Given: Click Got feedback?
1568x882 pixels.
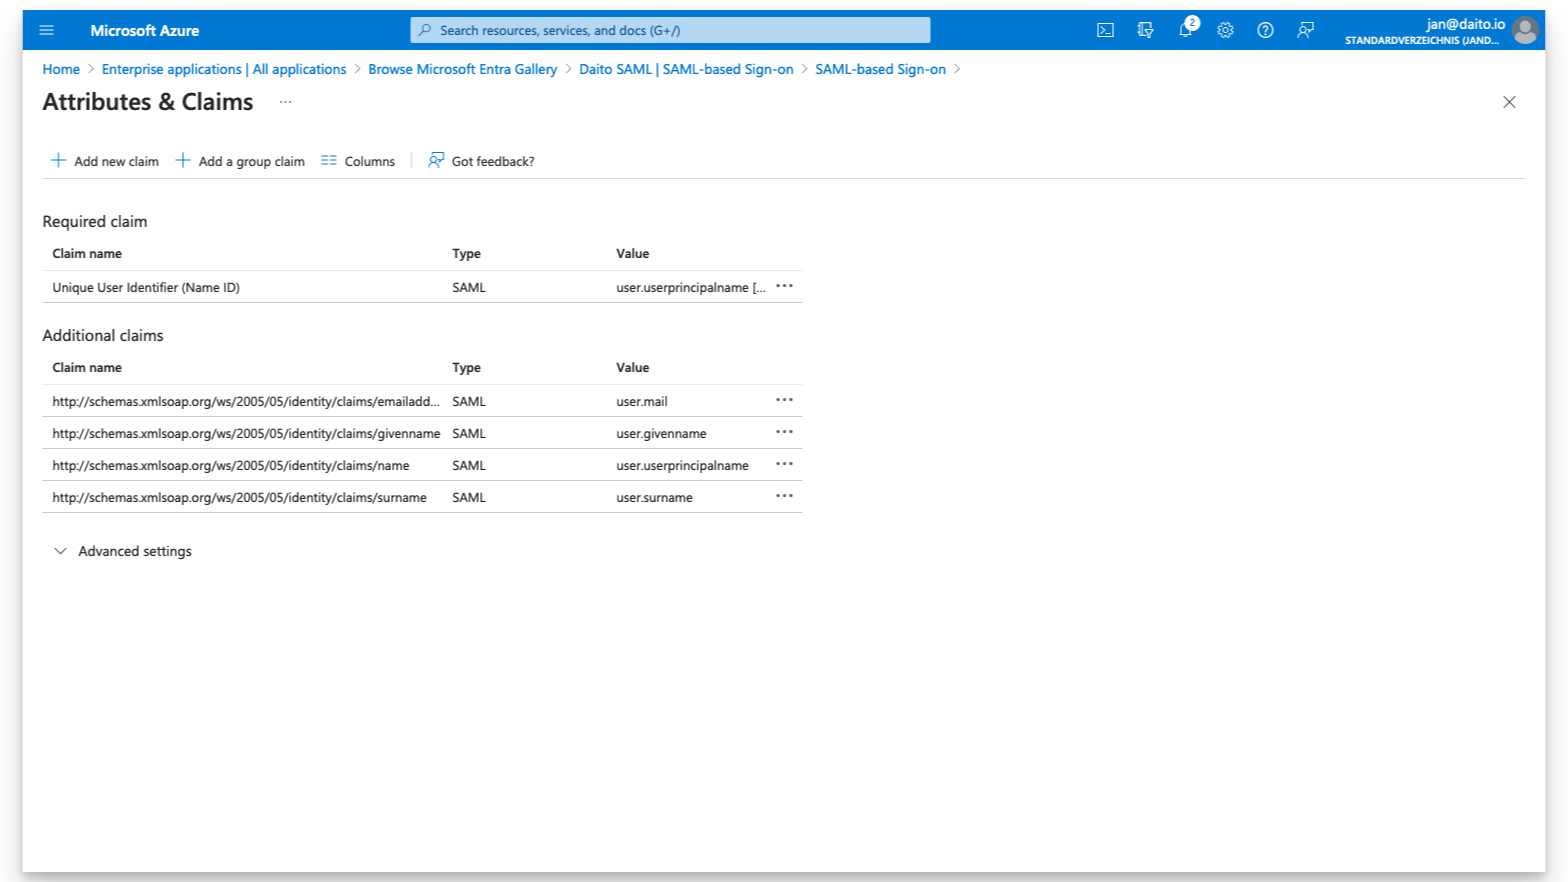Looking at the screenshot, I should [481, 161].
